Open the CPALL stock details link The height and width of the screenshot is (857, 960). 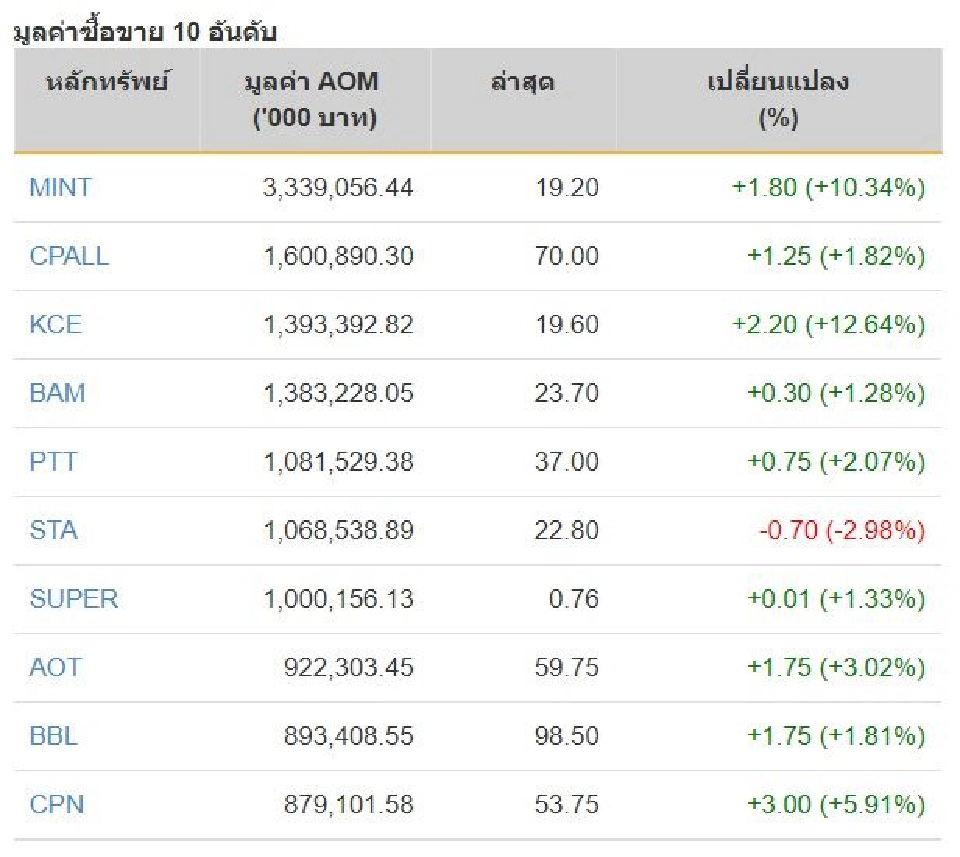pos(65,256)
